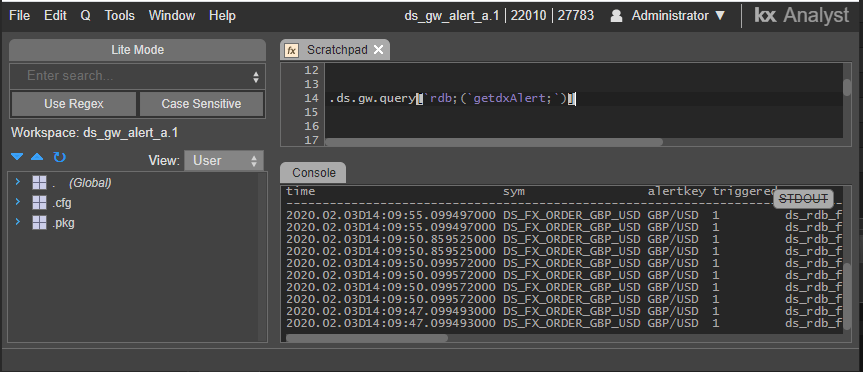Switch to the Scratchpad tab
Screen dimensions: 863x372
[x=336, y=50]
